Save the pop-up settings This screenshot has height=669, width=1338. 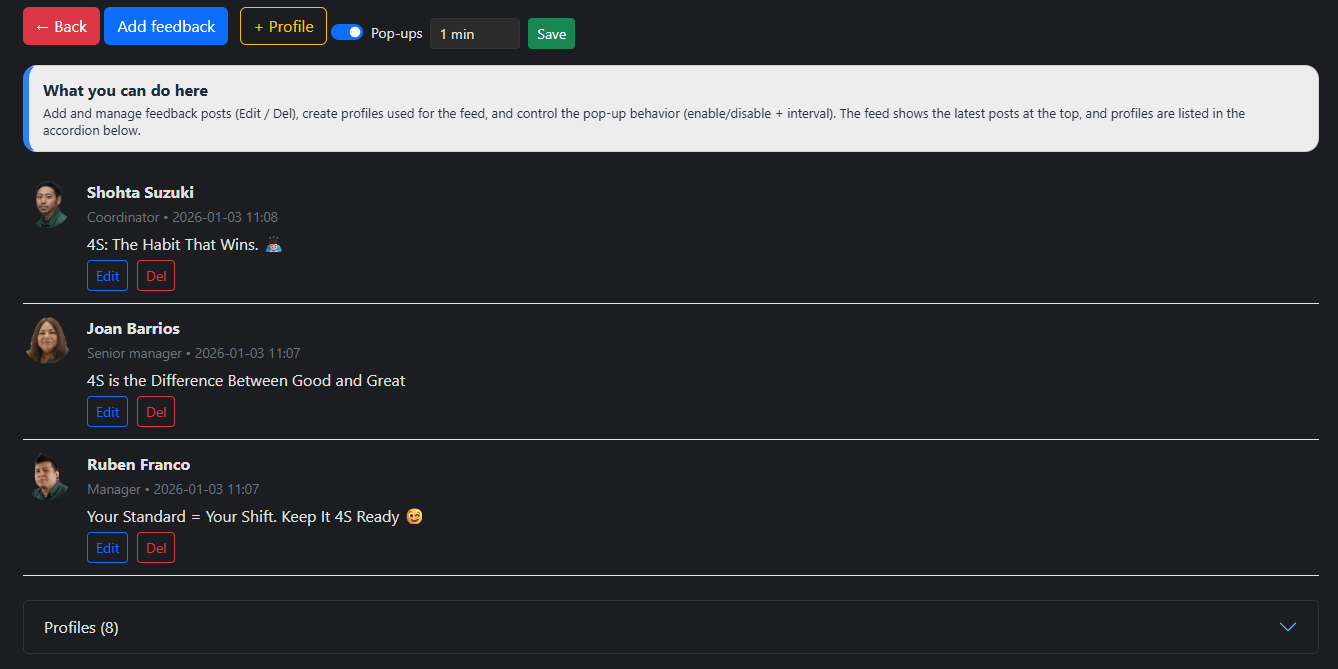click(551, 34)
